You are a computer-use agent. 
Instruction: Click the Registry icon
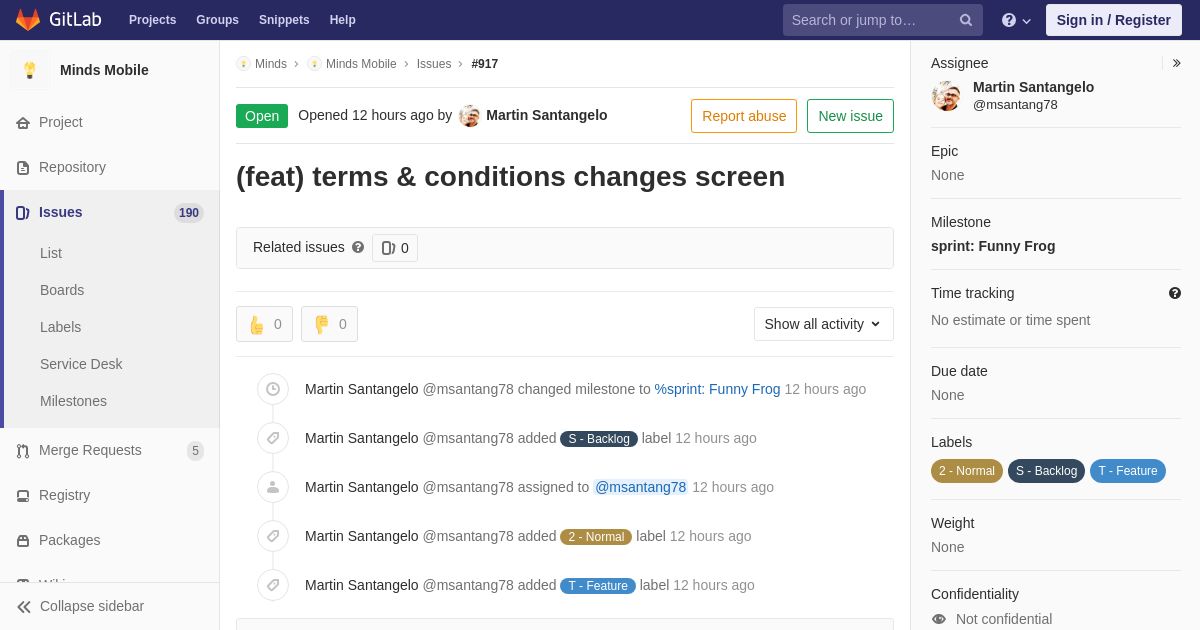[23, 496]
